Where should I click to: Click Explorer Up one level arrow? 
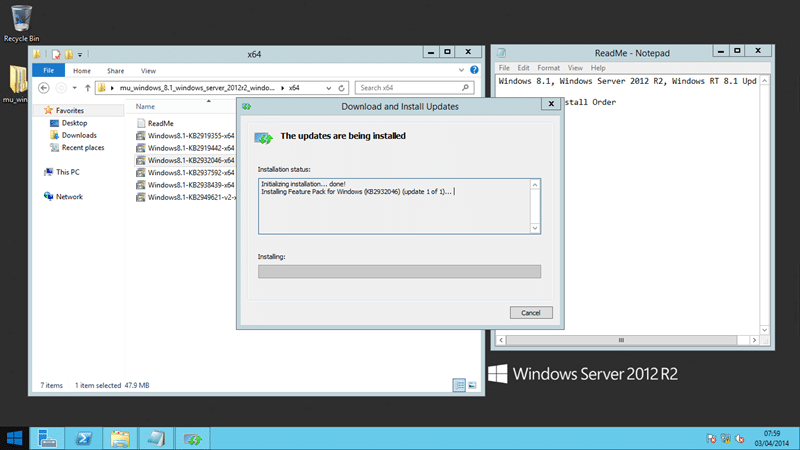87,88
